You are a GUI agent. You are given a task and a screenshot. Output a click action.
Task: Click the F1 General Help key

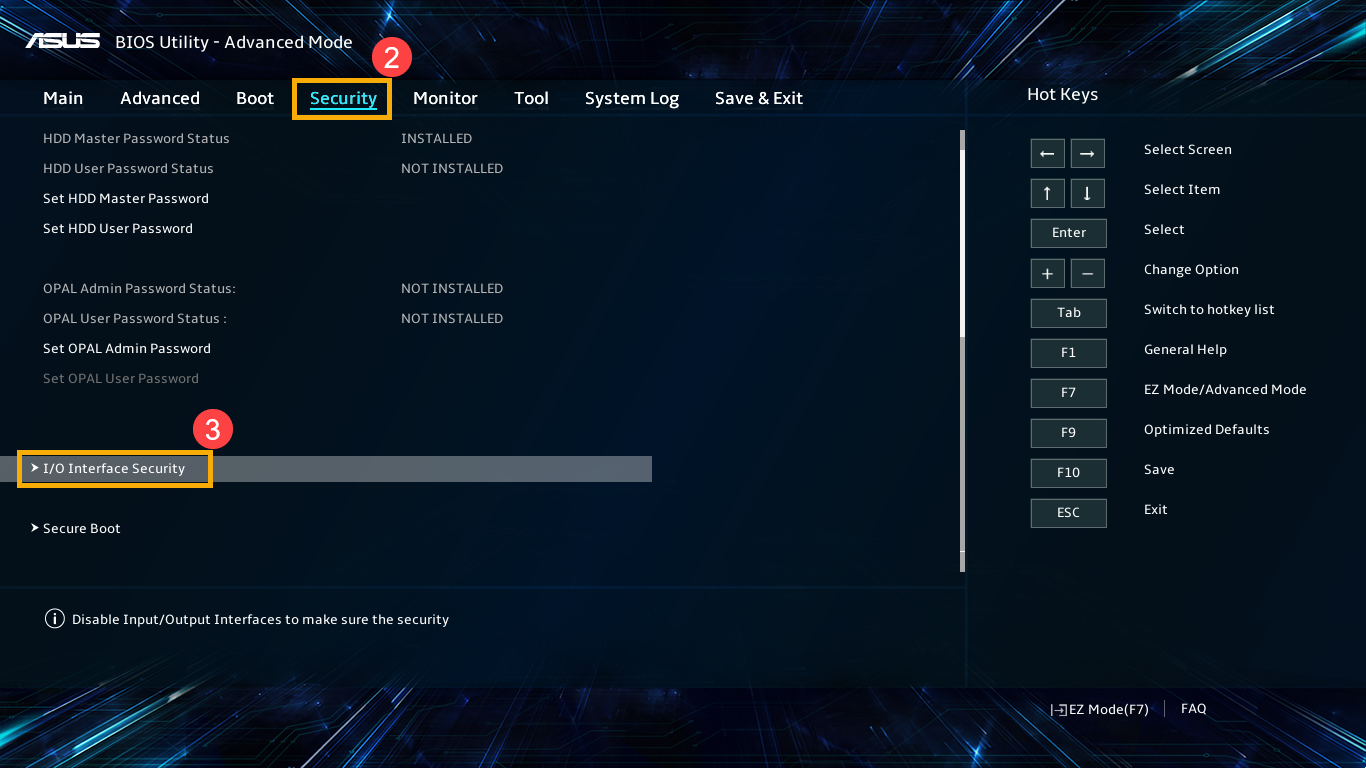tap(1069, 353)
